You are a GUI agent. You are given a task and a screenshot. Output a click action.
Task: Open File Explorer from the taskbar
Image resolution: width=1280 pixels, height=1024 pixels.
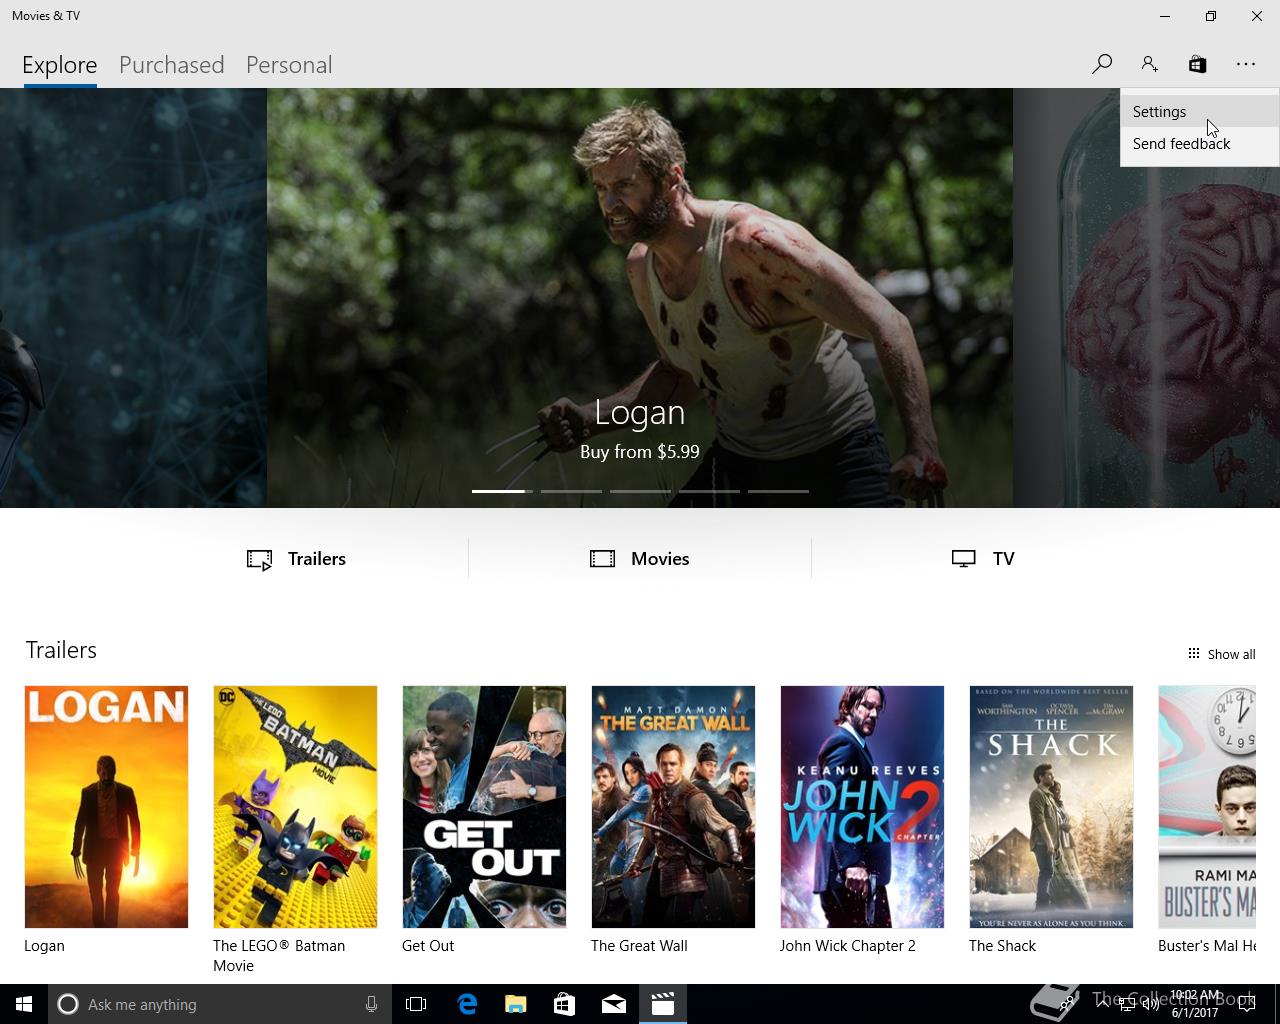pyautogui.click(x=516, y=1004)
